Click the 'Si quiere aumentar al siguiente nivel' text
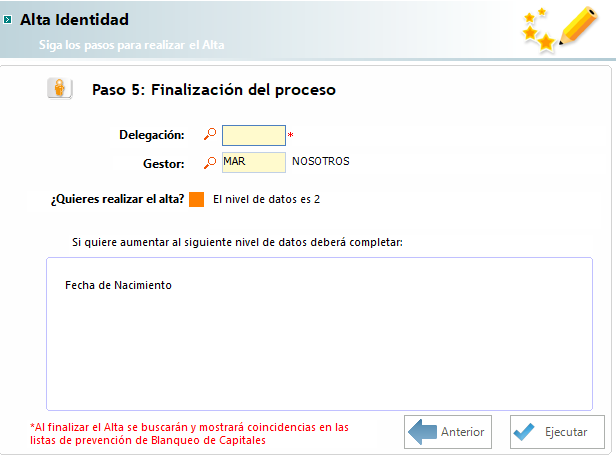 pyautogui.click(x=237, y=242)
